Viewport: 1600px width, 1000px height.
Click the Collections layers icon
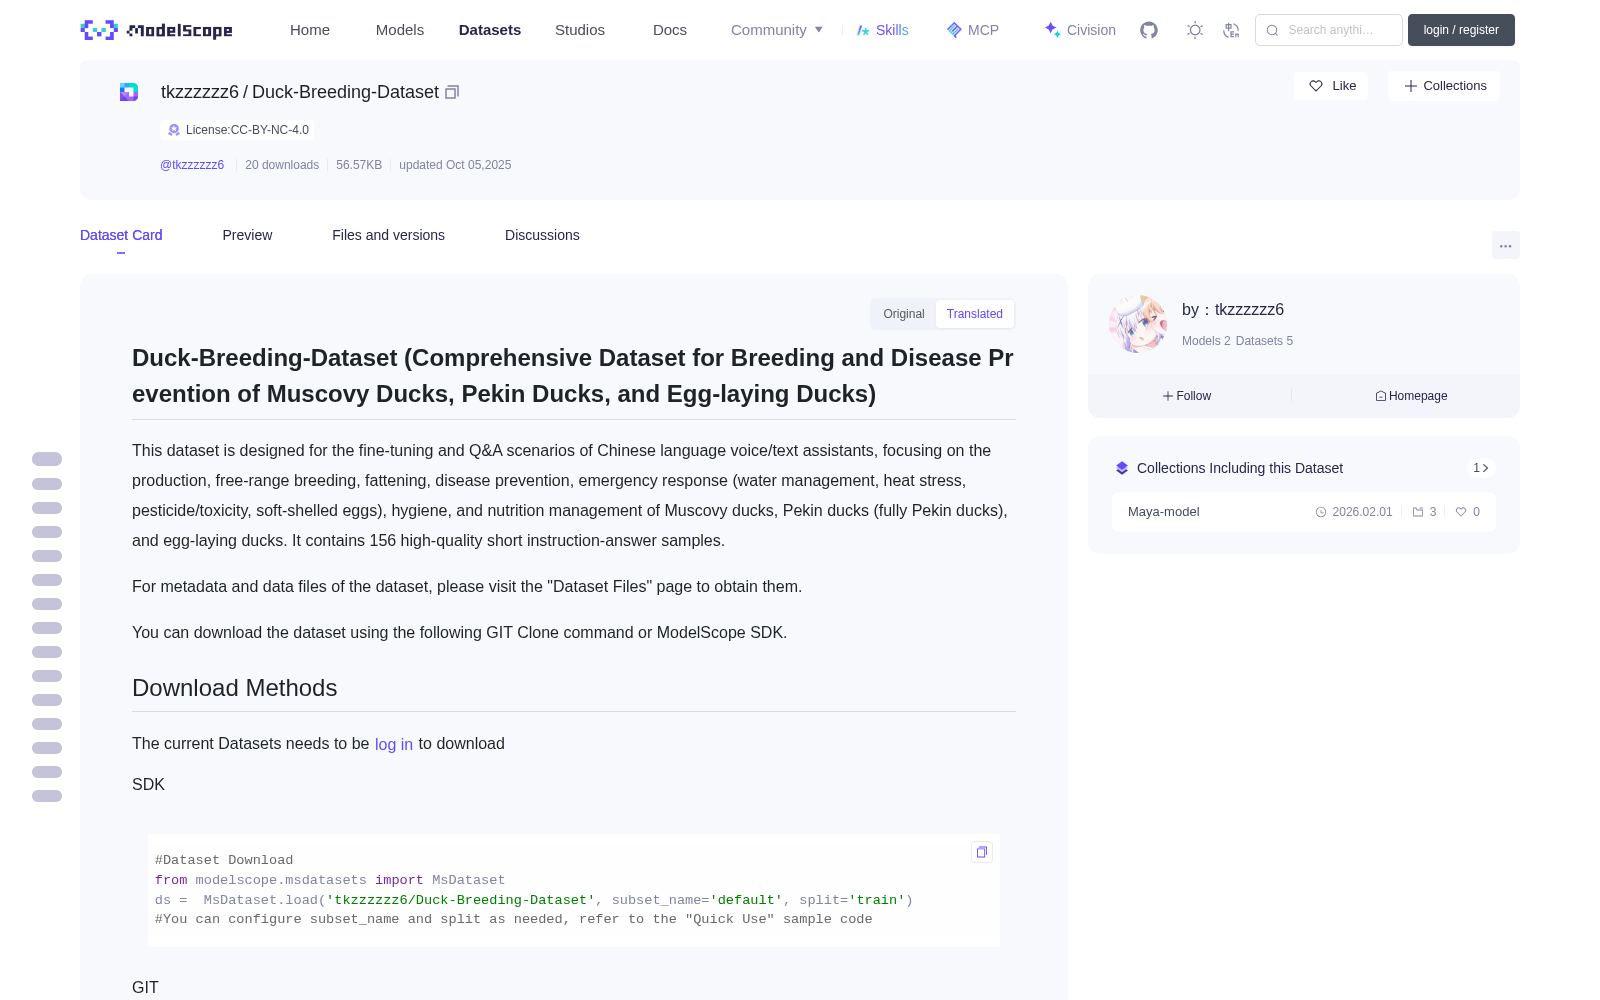tap(1122, 468)
